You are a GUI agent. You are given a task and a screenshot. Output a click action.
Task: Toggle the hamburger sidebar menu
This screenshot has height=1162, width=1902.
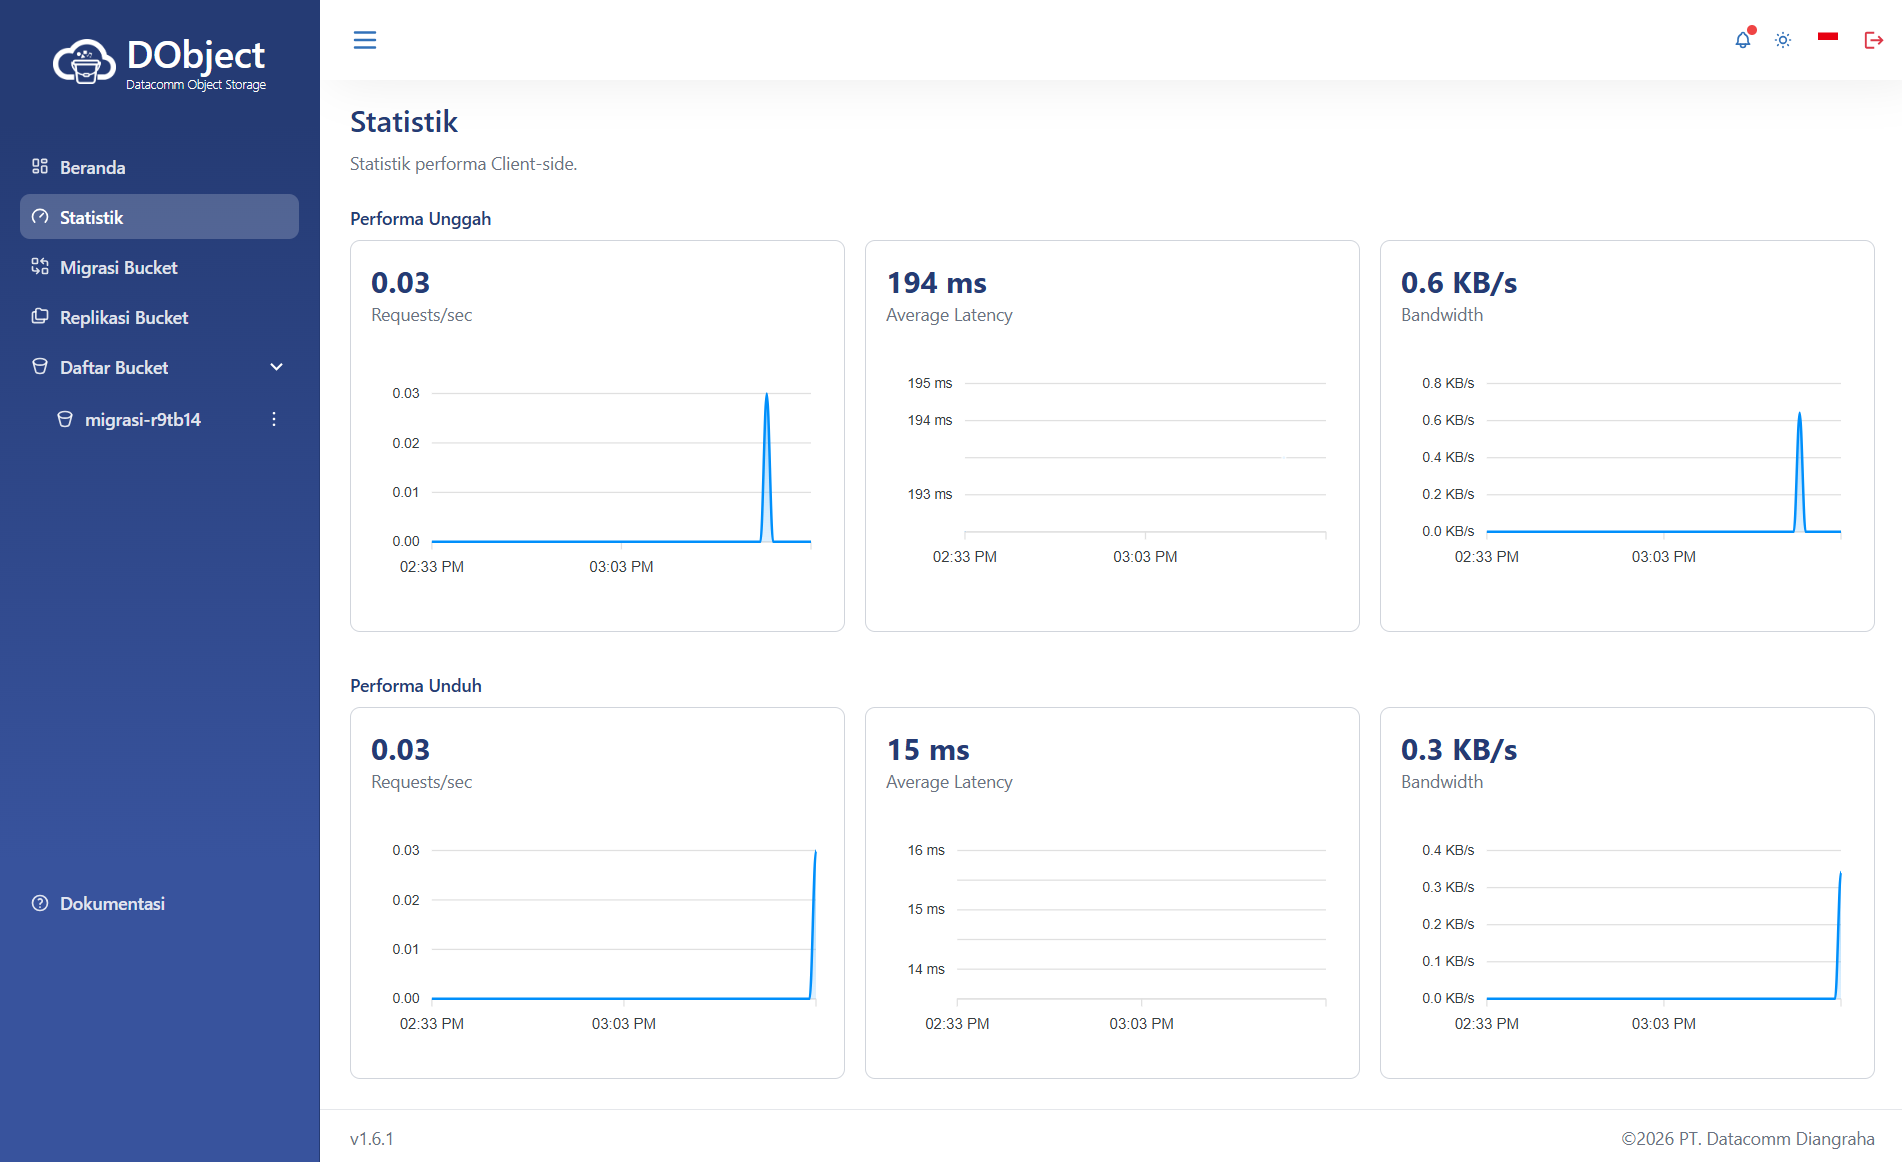click(x=365, y=40)
